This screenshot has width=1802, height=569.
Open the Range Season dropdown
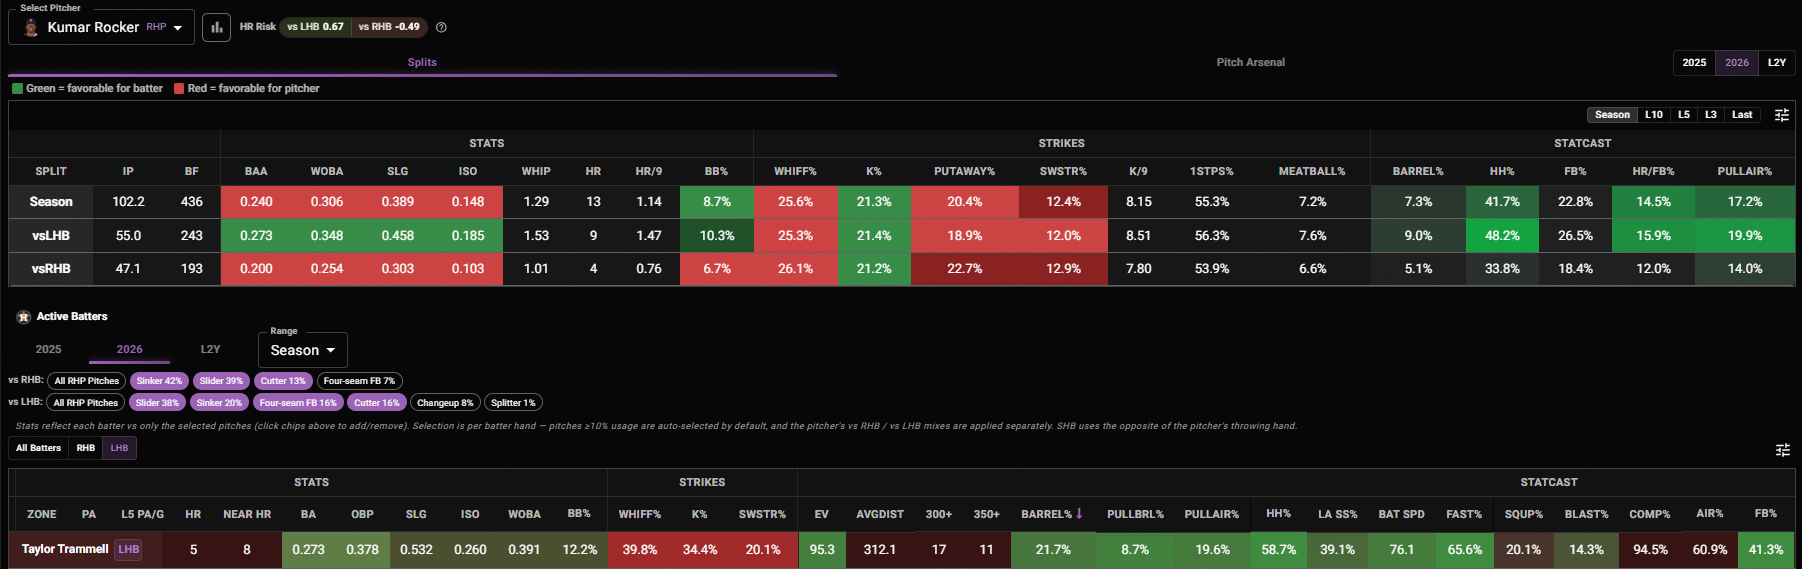[x=302, y=350]
